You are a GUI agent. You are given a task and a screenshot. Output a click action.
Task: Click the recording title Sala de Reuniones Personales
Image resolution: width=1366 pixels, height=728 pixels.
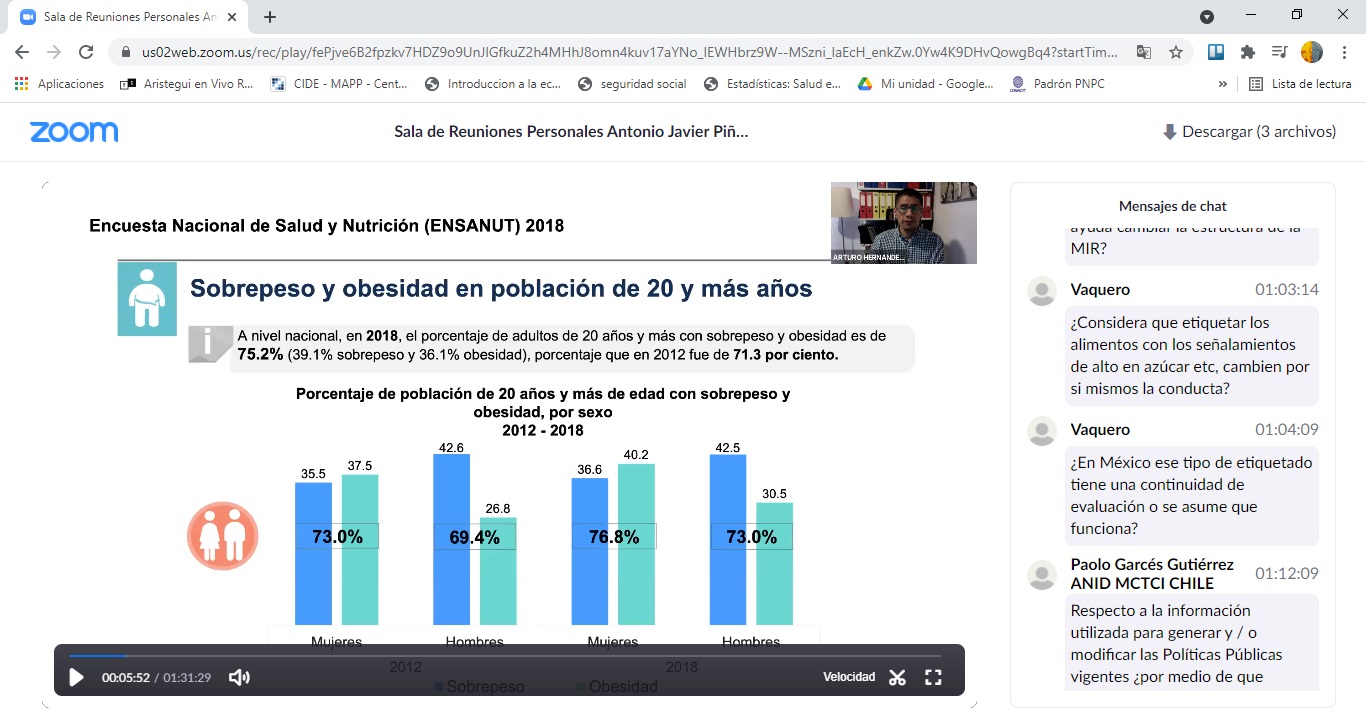(571, 132)
